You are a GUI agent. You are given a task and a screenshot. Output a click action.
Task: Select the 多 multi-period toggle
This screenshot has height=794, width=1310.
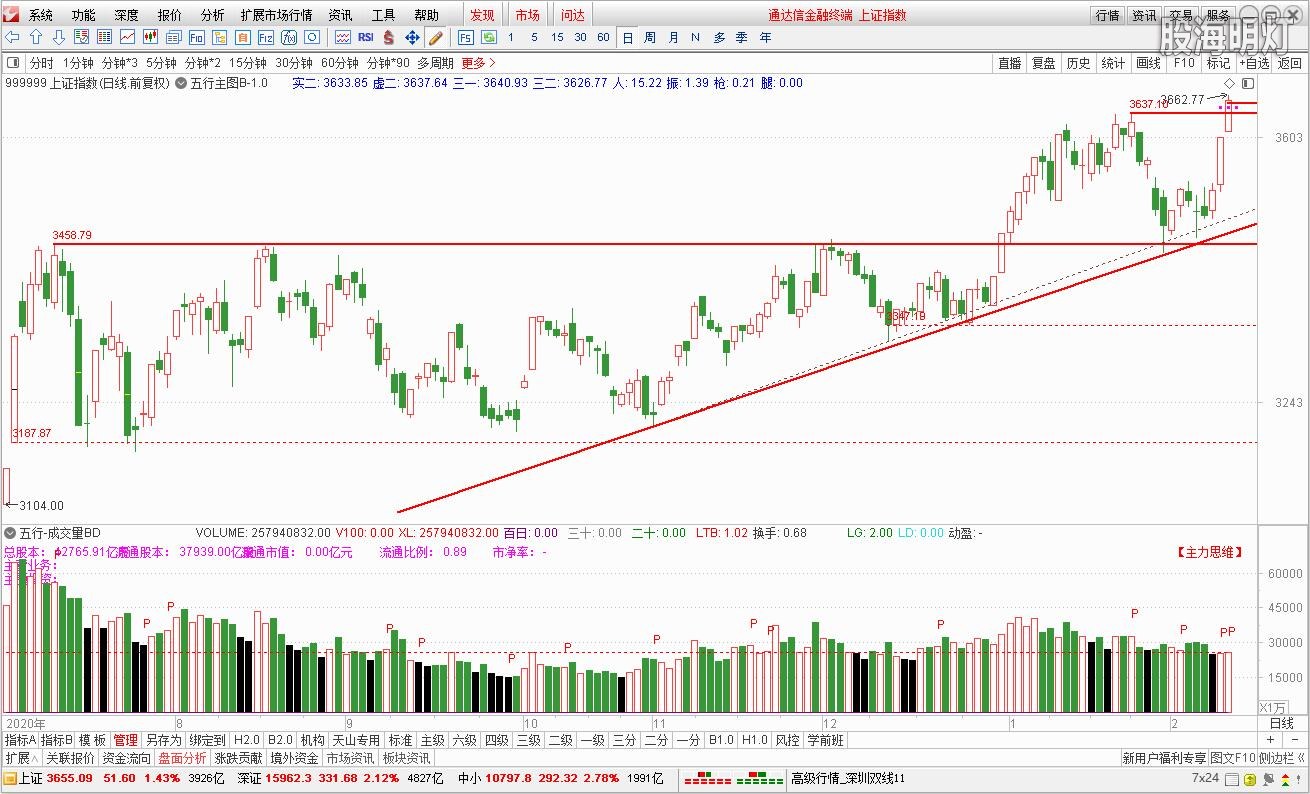(x=719, y=37)
